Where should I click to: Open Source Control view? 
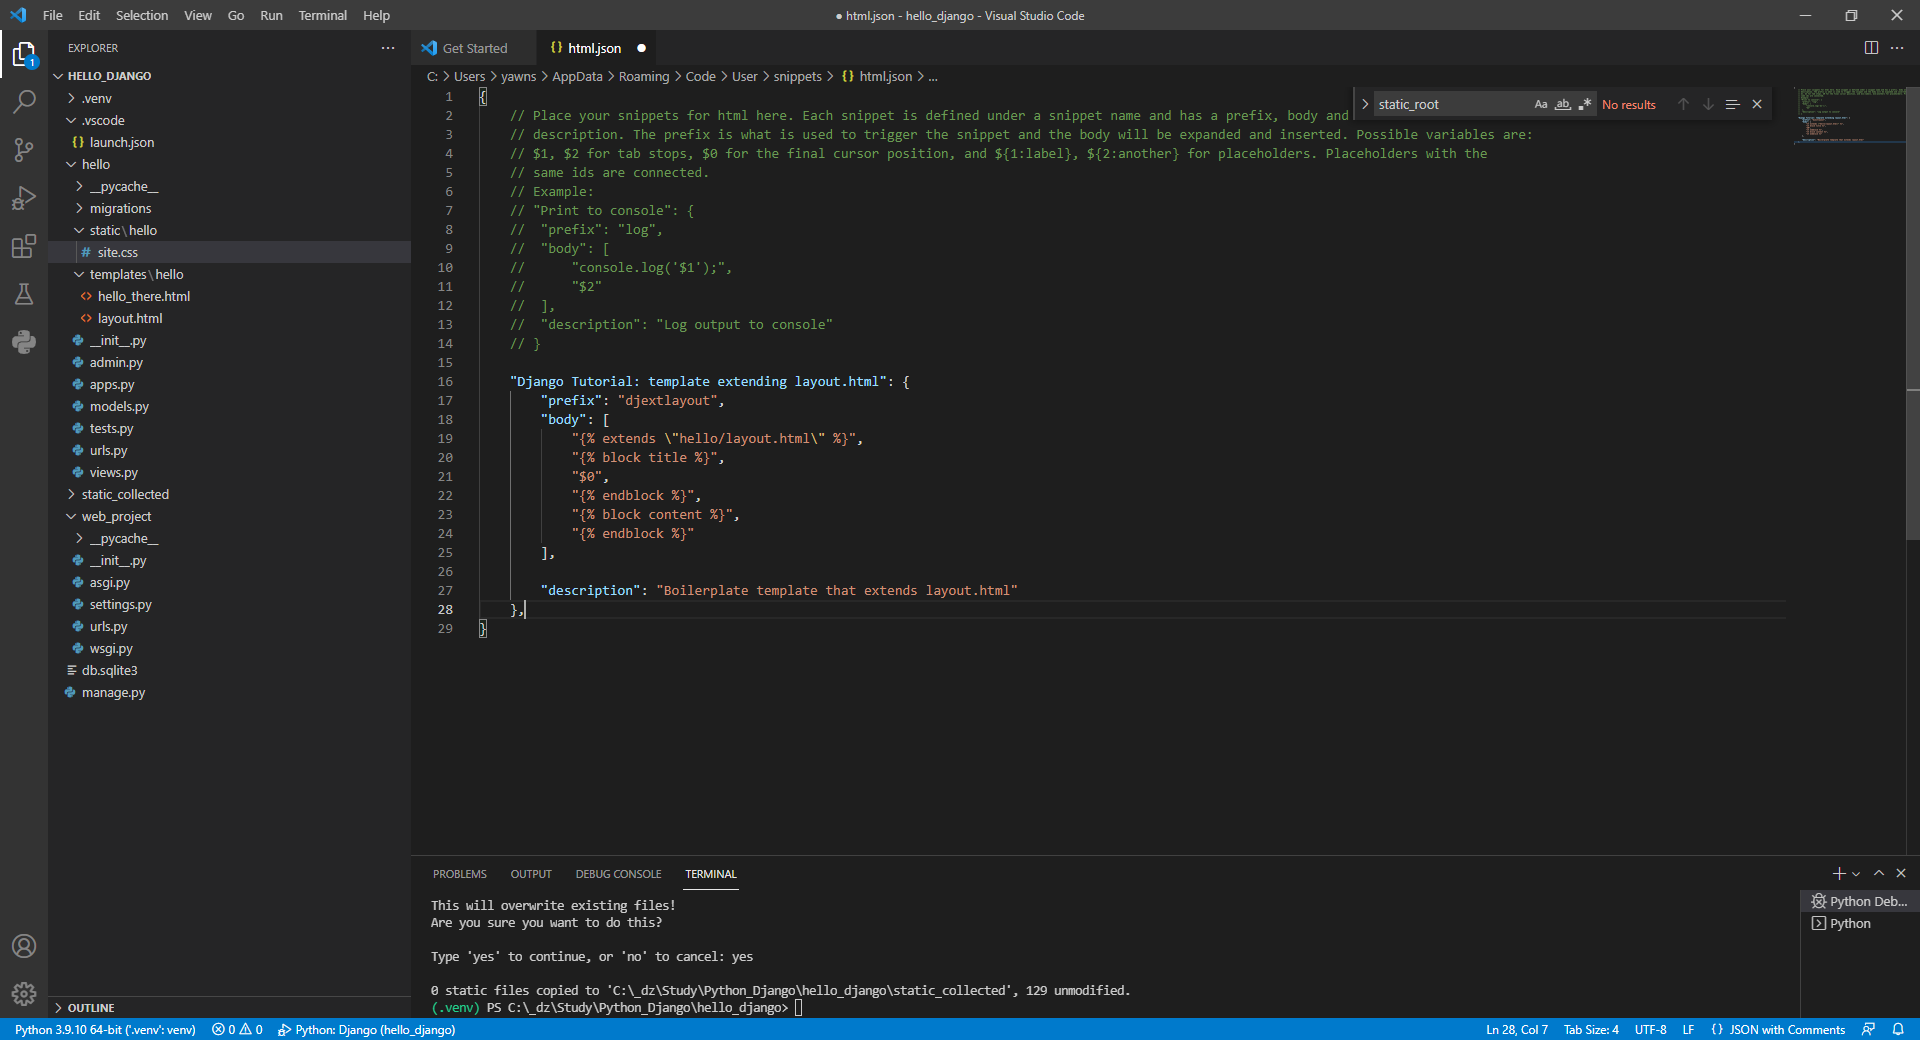(24, 150)
